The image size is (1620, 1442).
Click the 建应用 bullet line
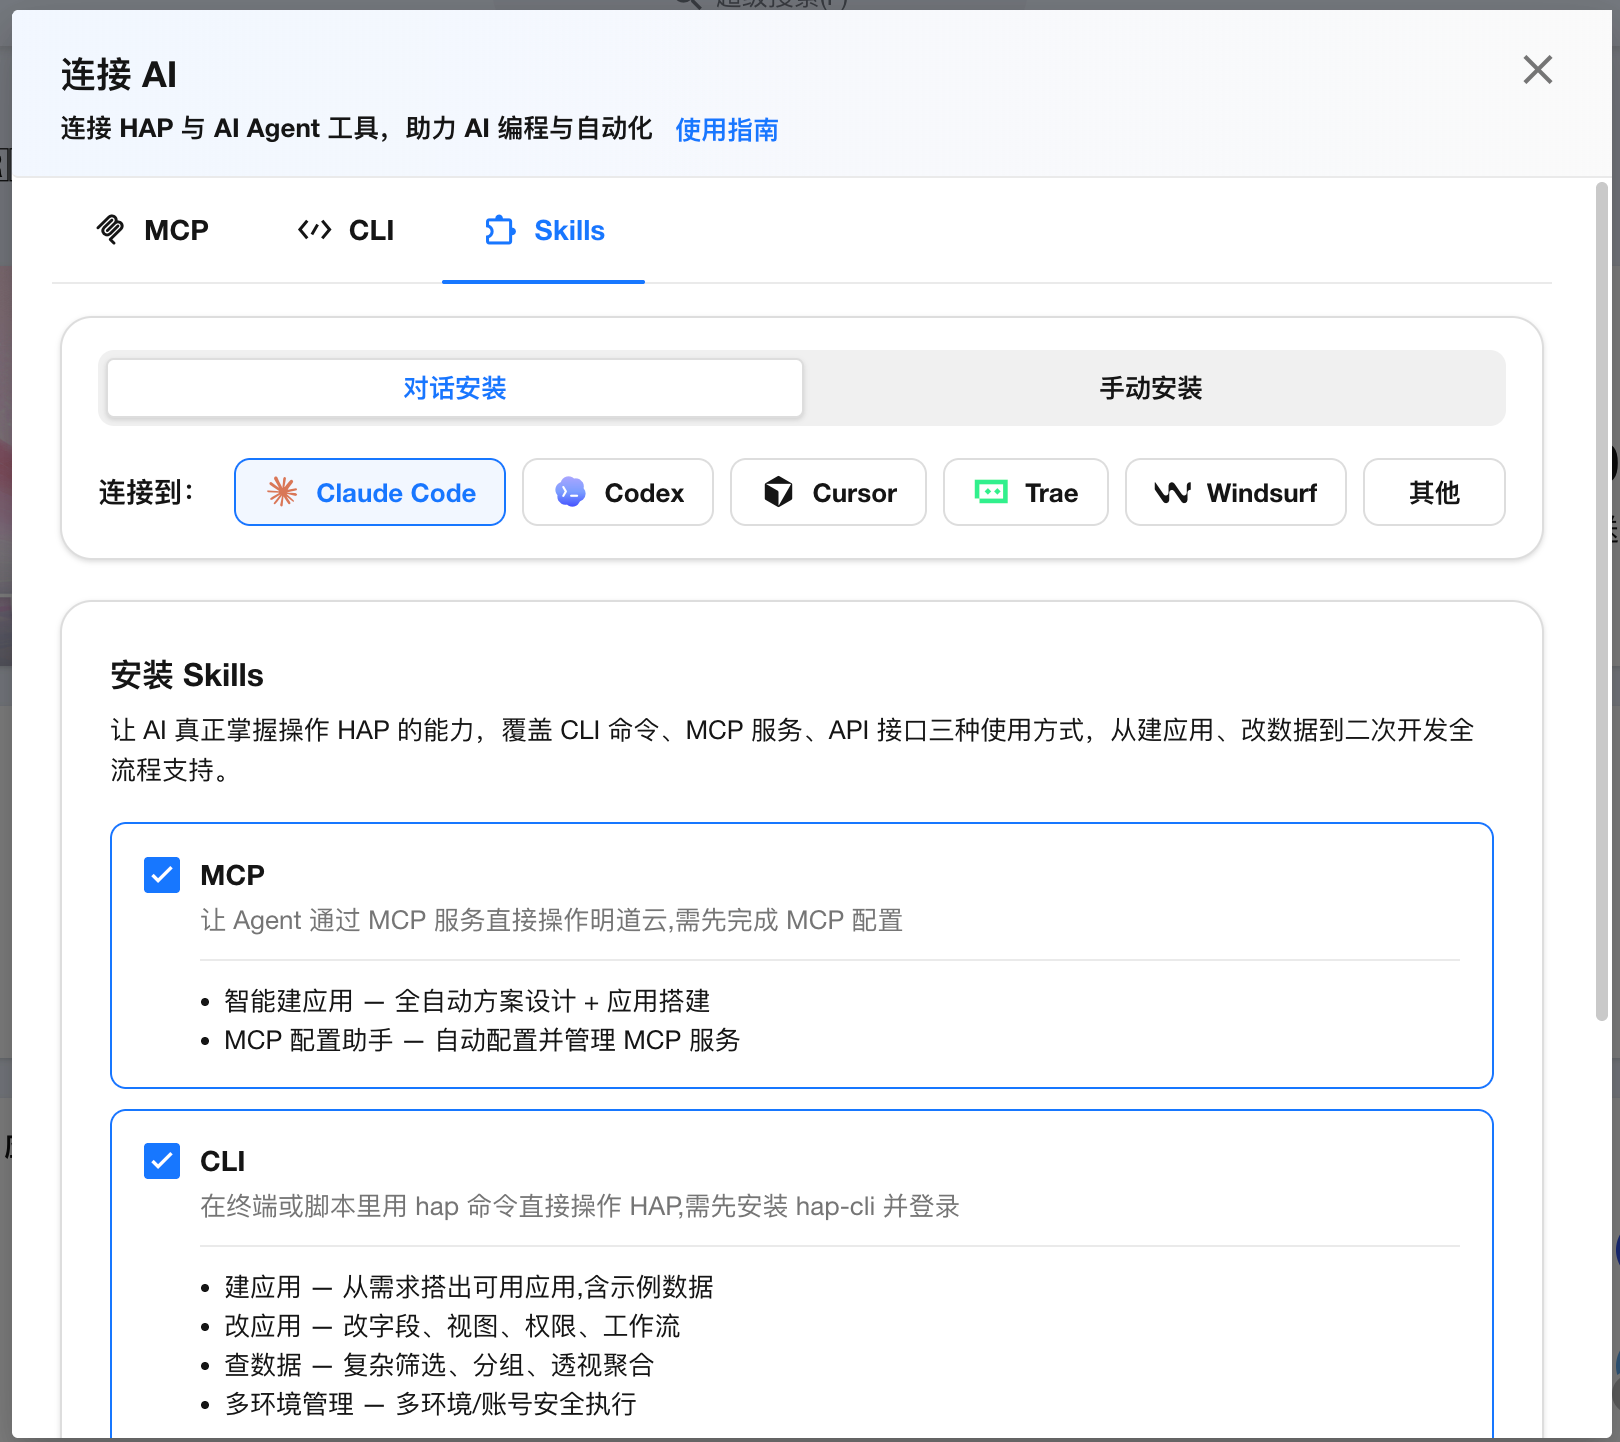point(469,1287)
